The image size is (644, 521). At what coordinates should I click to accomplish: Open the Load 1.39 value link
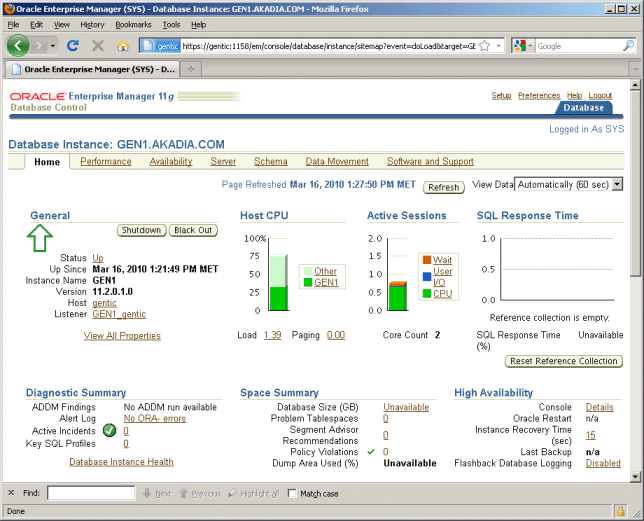coord(272,335)
